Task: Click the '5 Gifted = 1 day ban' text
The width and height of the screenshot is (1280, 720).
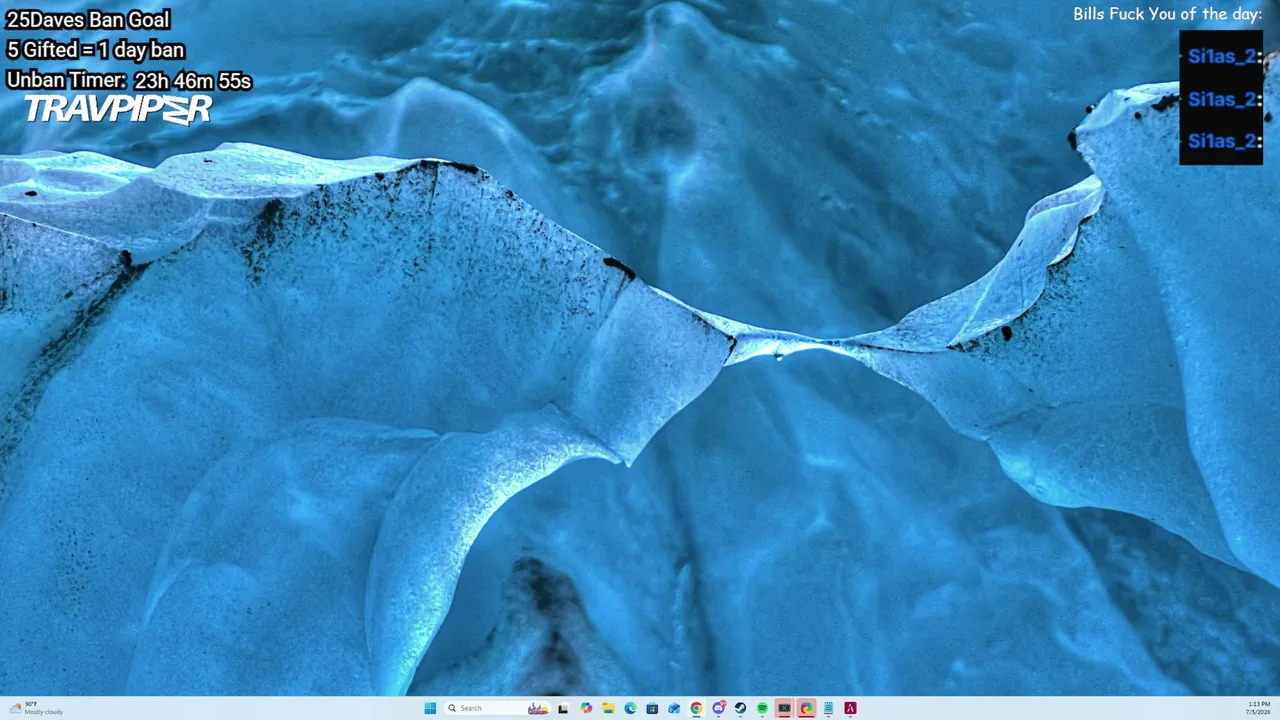Action: 95,49
